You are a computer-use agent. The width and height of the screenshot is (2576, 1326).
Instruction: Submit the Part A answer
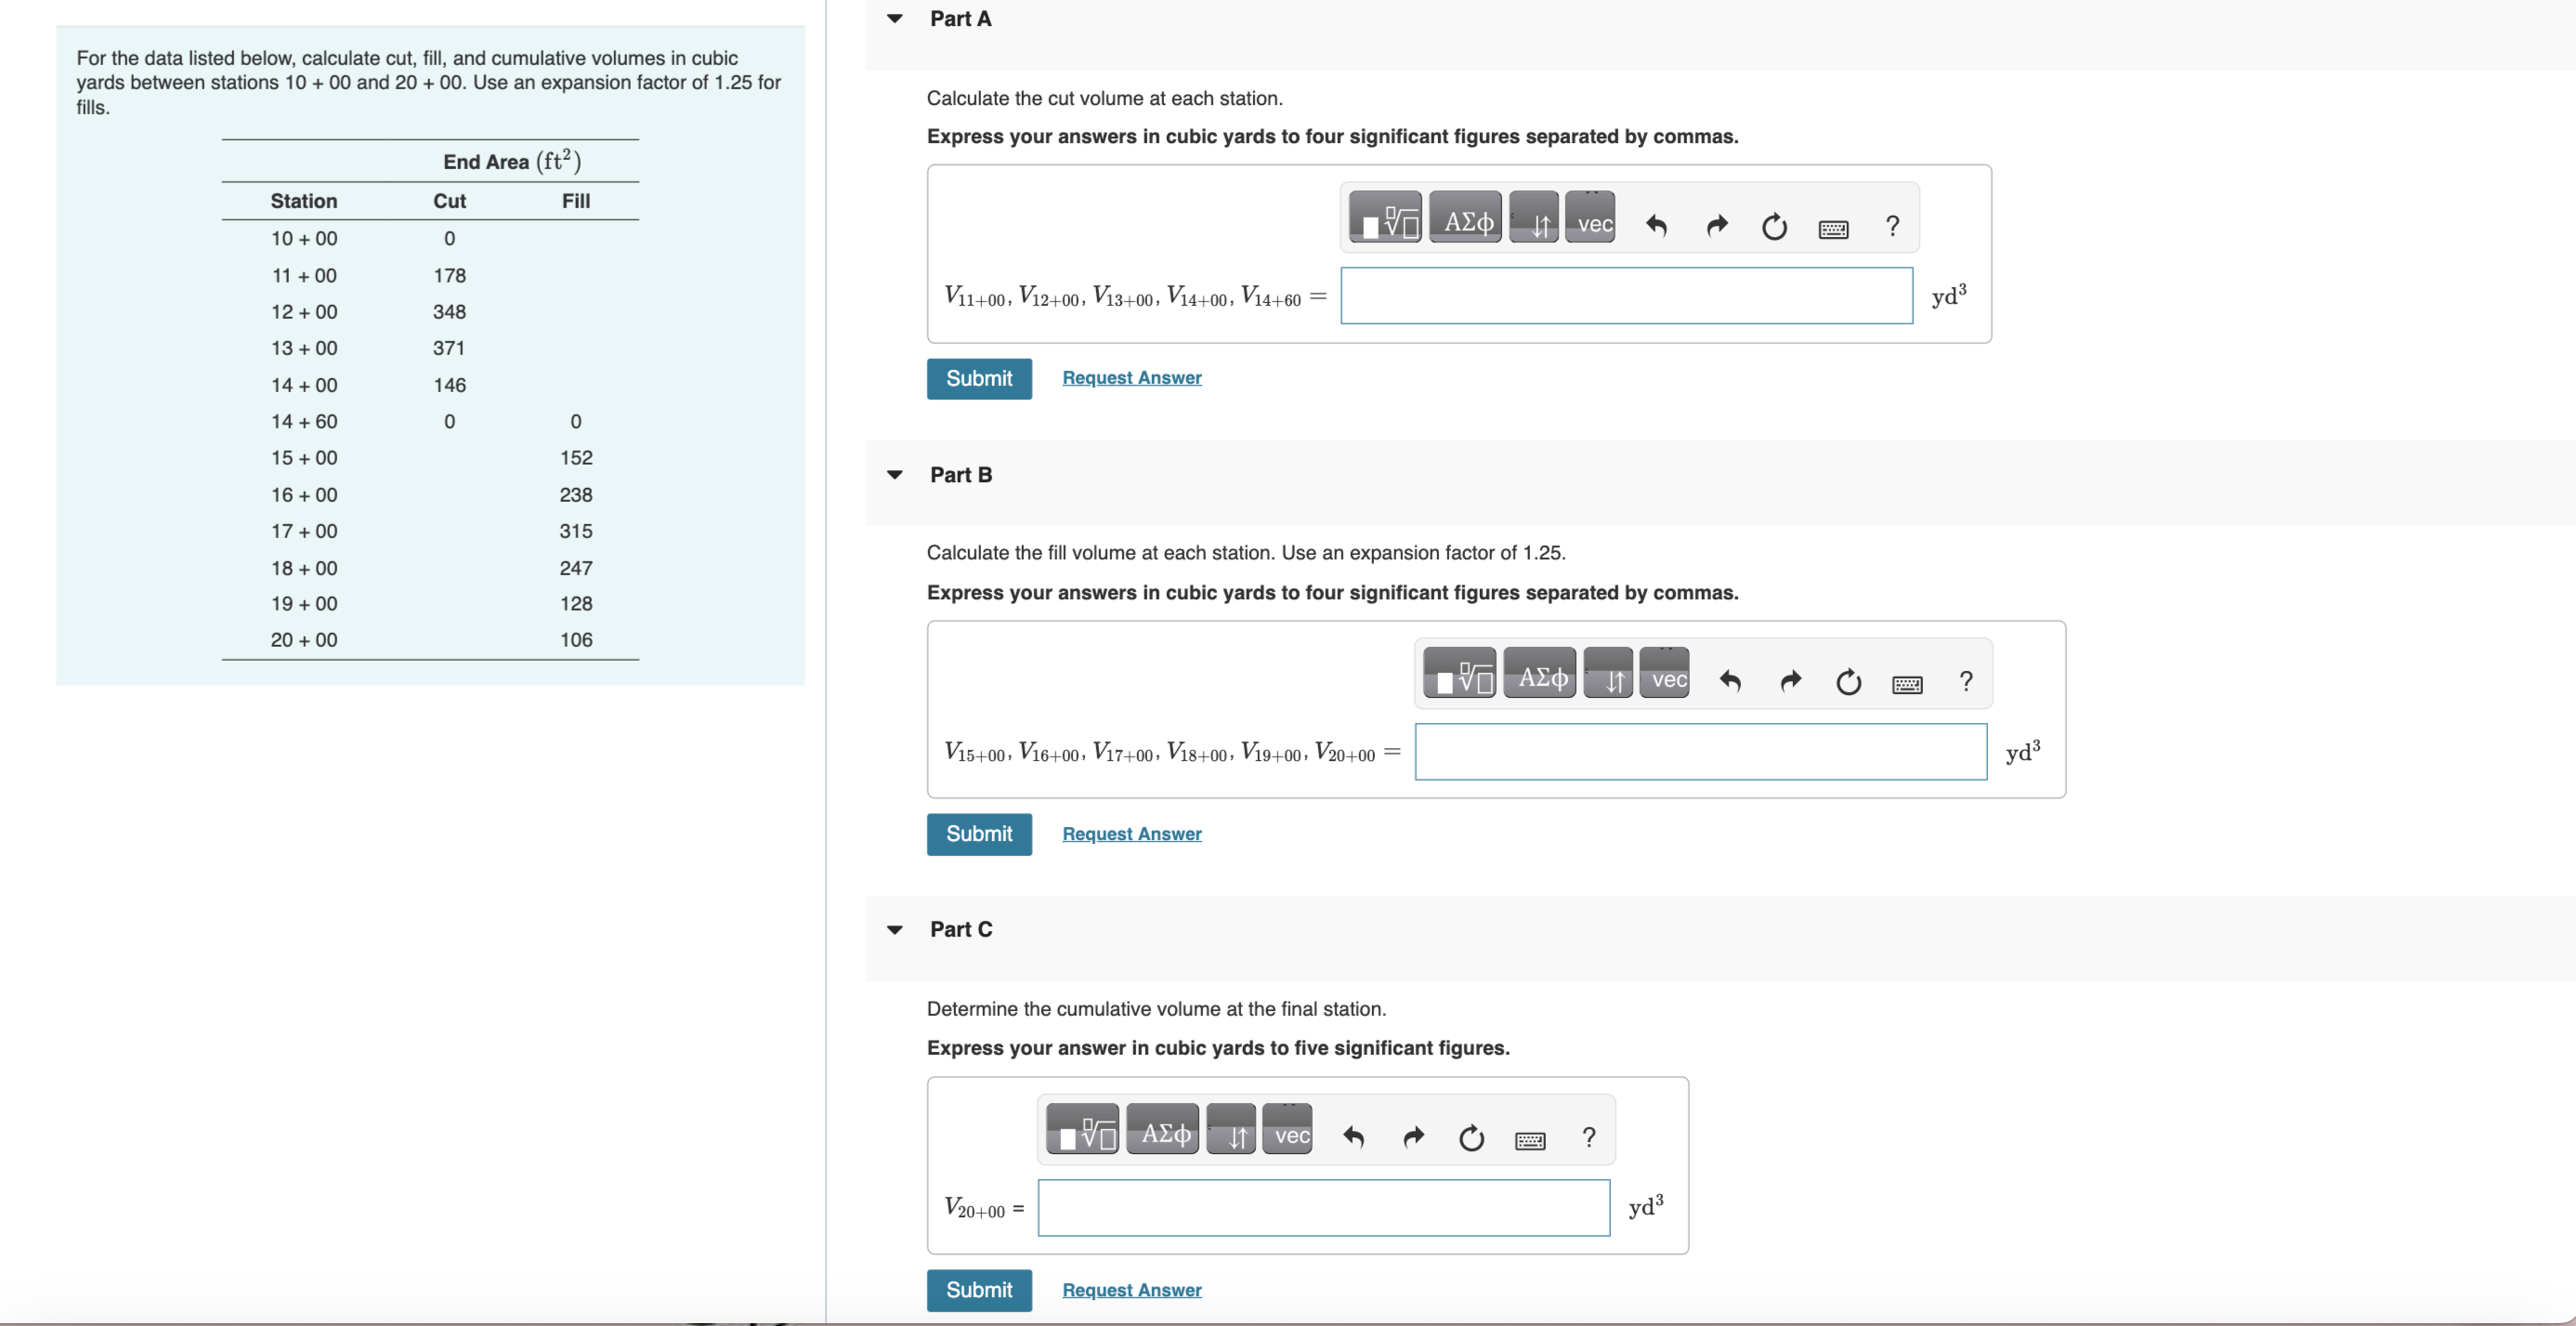978,379
